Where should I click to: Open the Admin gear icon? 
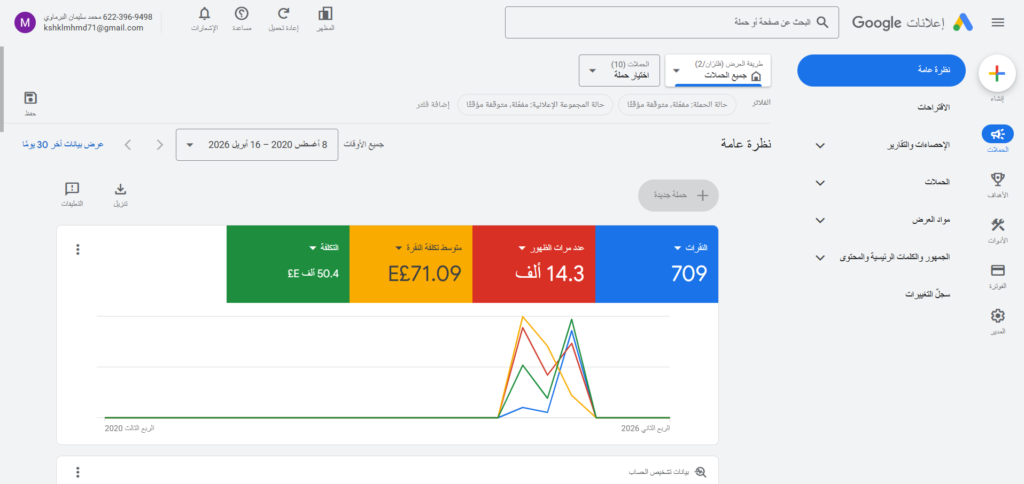996,317
